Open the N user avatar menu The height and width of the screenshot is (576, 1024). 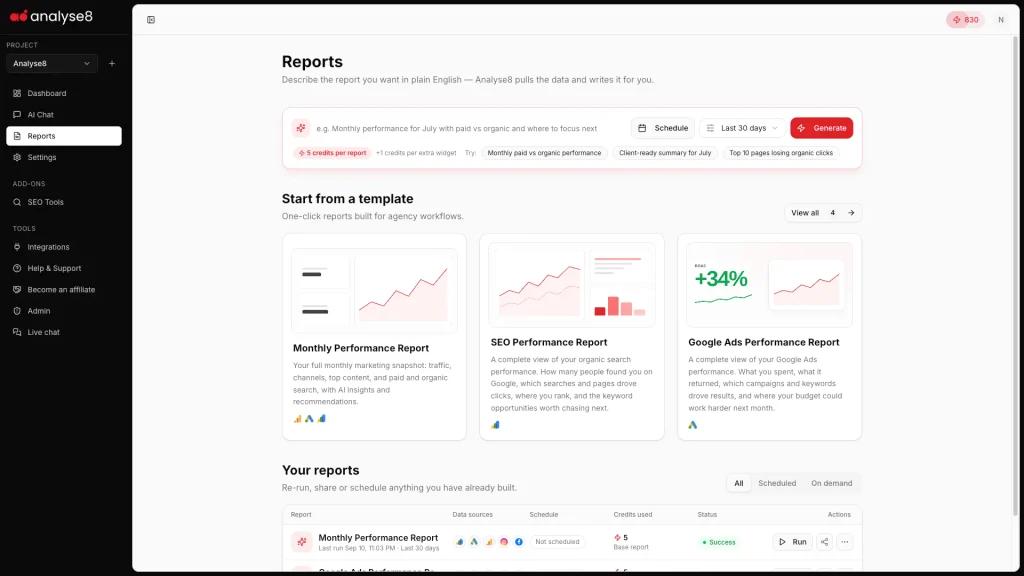(x=1000, y=20)
